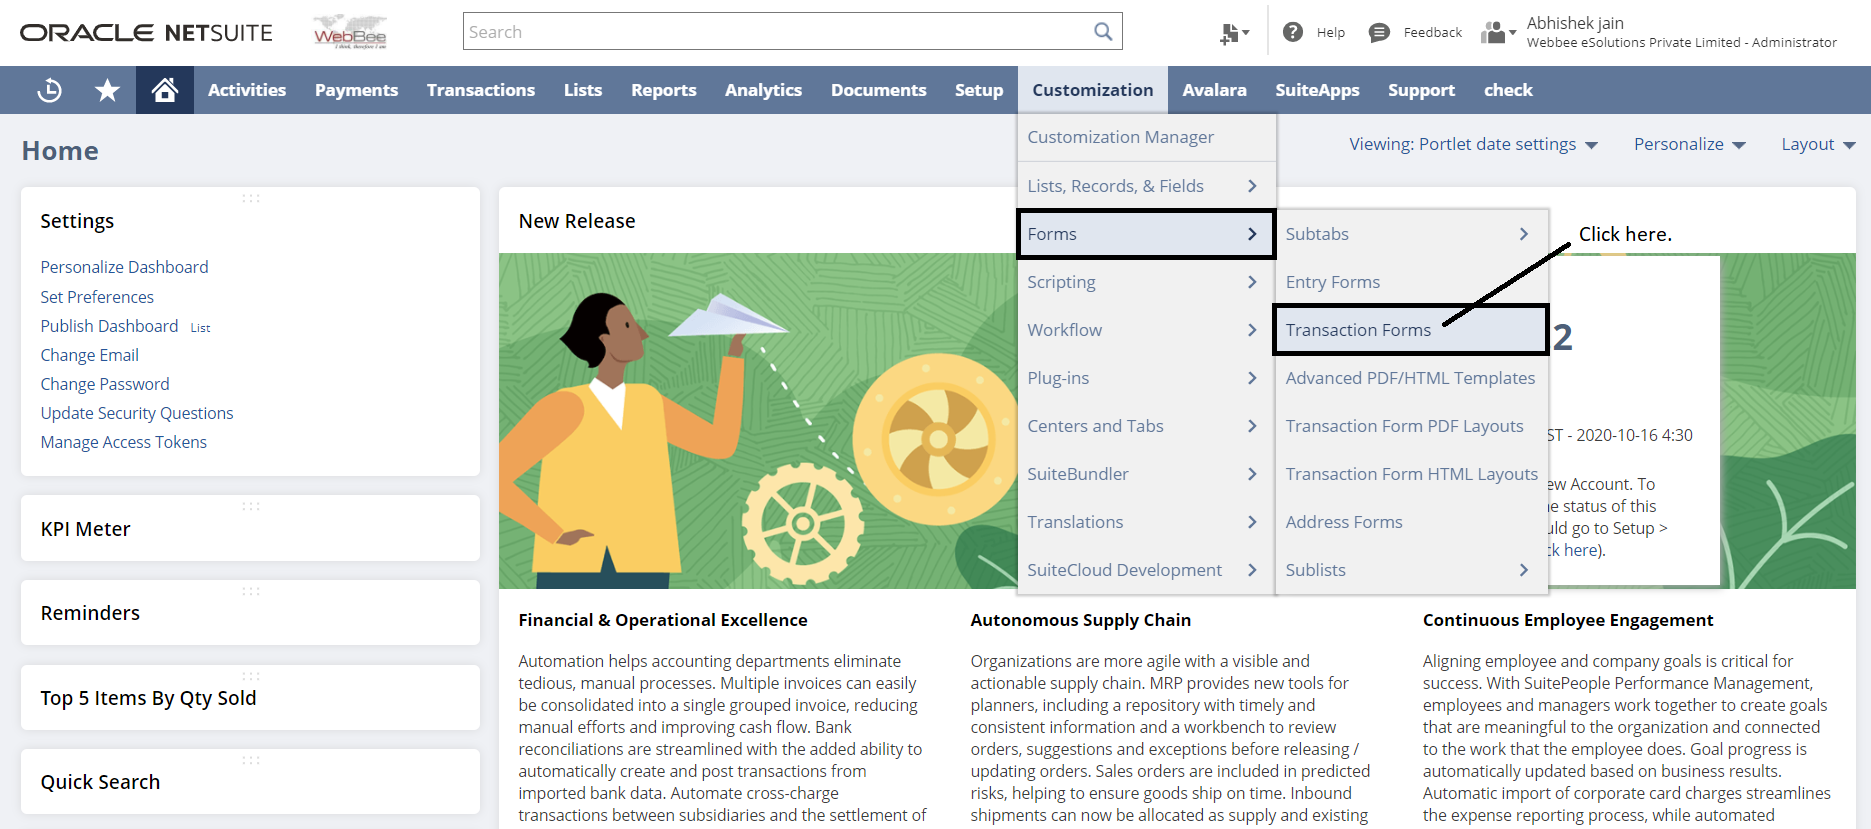Open the Change Role user icon
Image resolution: width=1871 pixels, height=829 pixels.
[x=1497, y=33]
